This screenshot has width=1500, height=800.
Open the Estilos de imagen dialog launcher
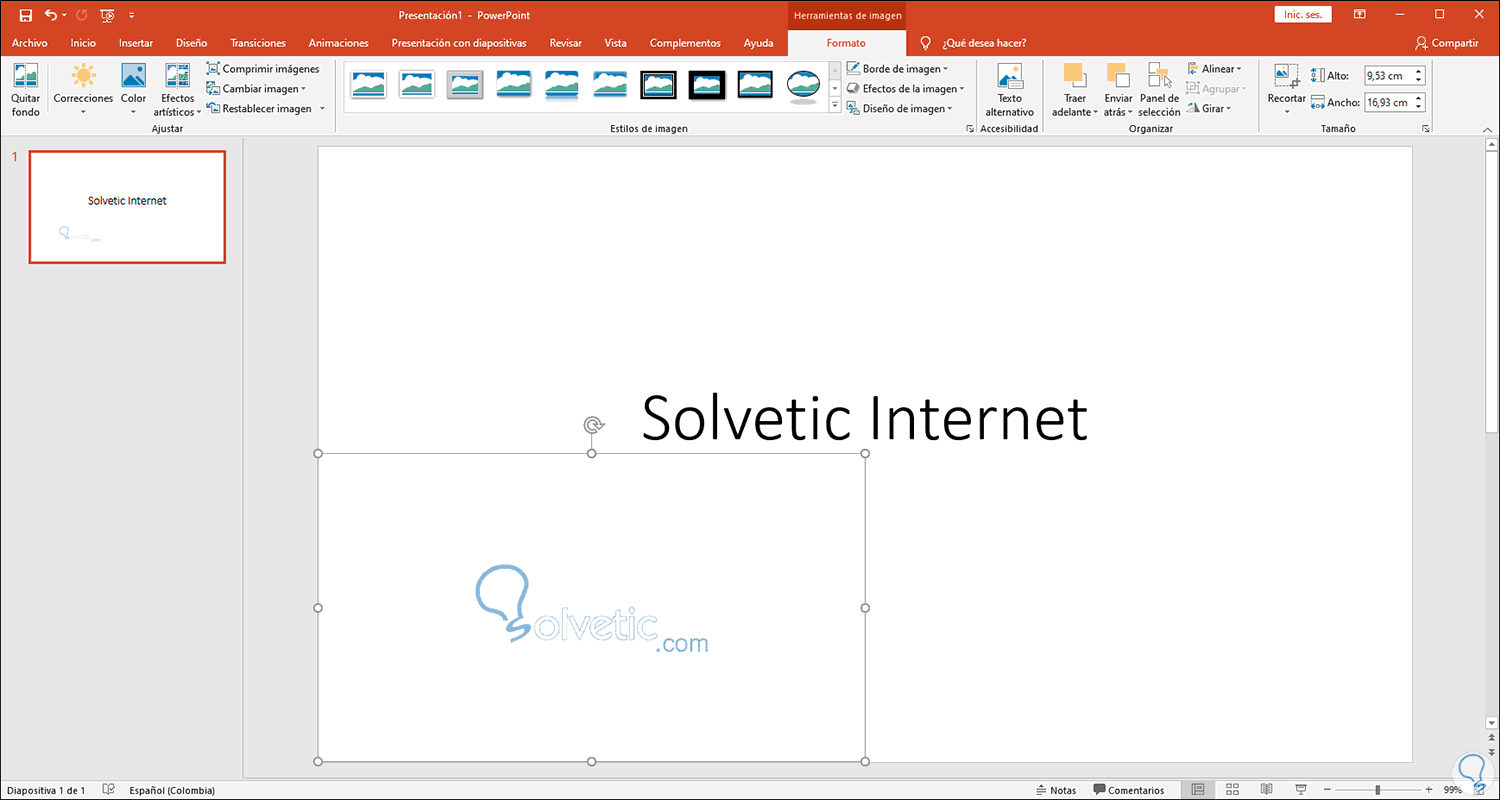pyautogui.click(x=968, y=129)
